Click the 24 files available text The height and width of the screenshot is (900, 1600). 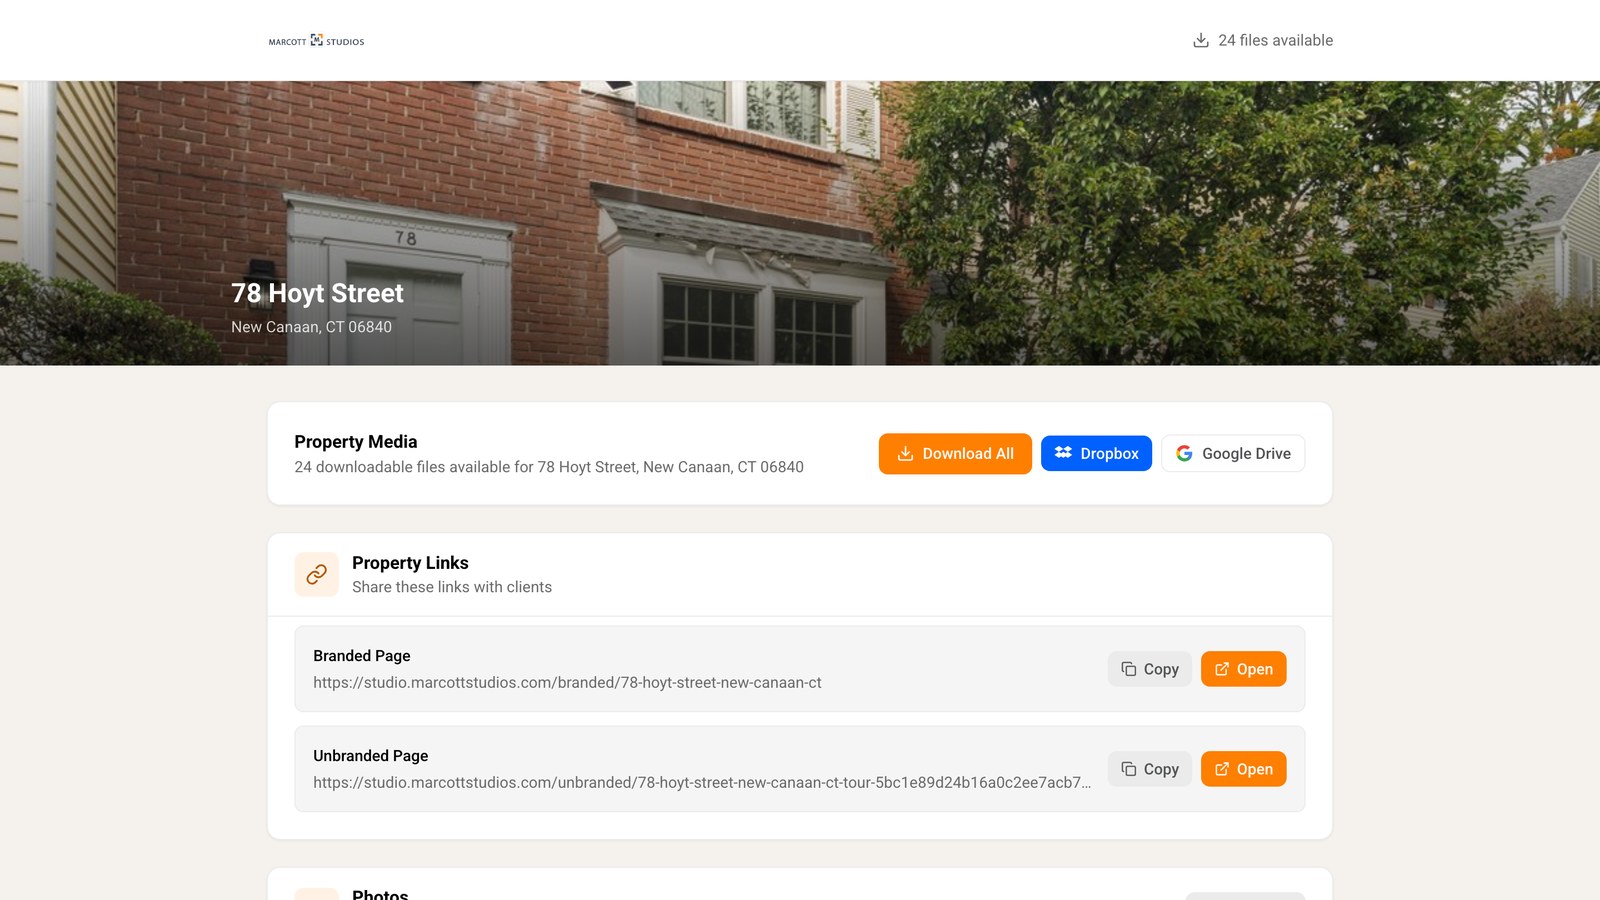tap(1275, 40)
